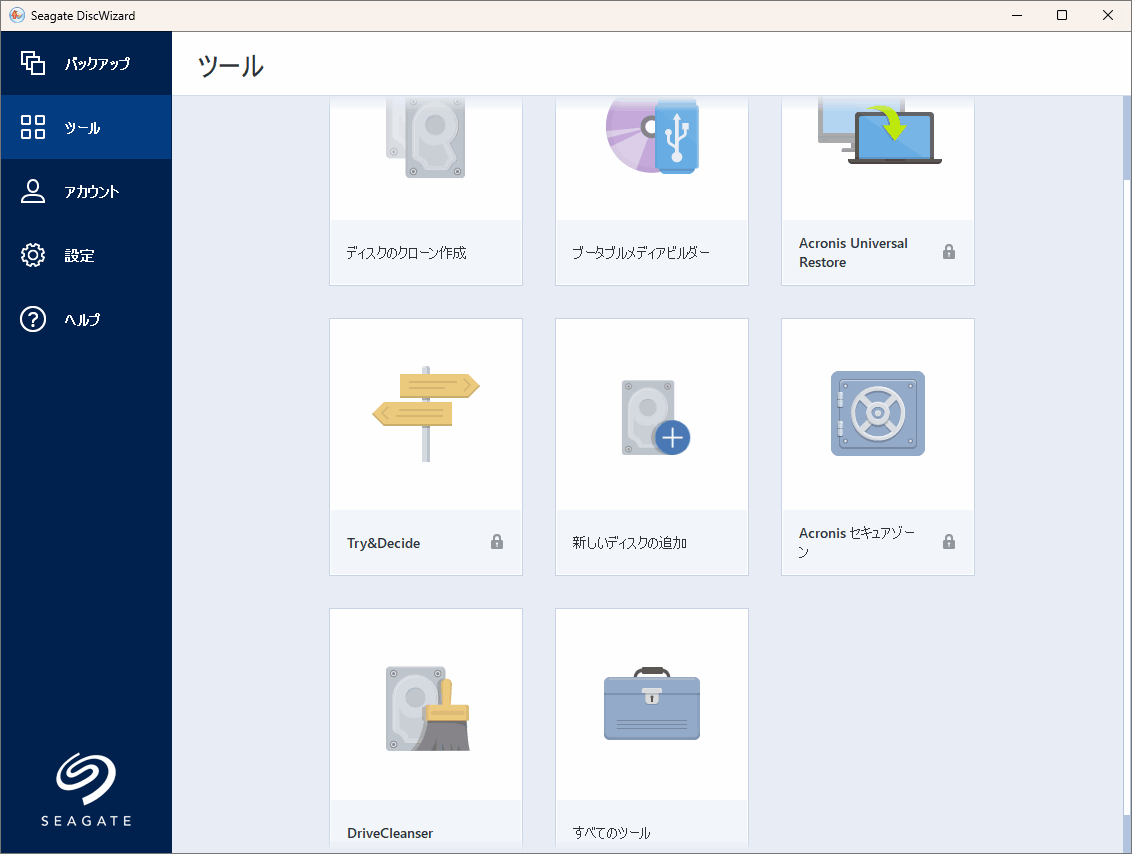This screenshot has height=854, width=1132.
Task: Go to アカウント in the sidebar
Action: click(x=92, y=191)
